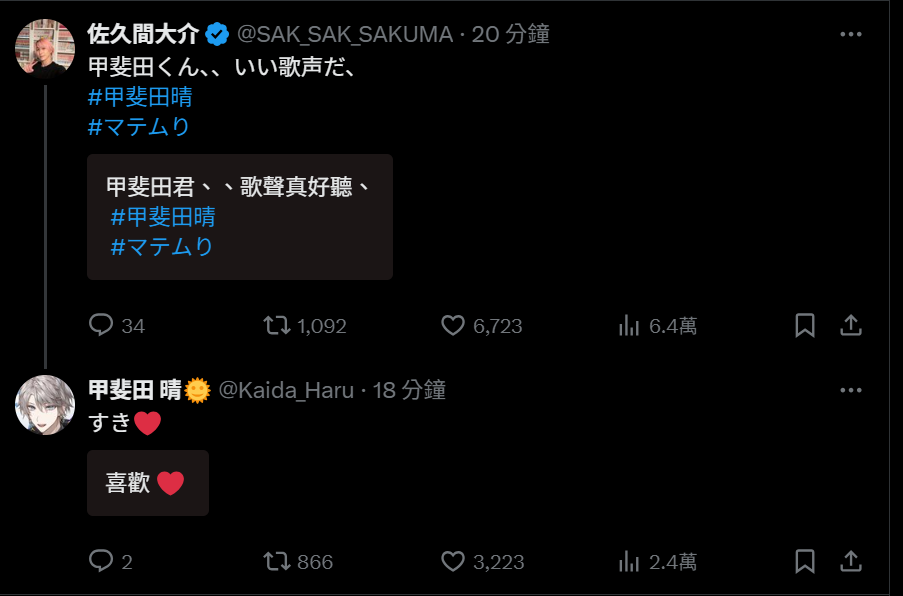903x596 pixels.
Task: Open more options for 佐久間大介's tweet
Action: 850,34
